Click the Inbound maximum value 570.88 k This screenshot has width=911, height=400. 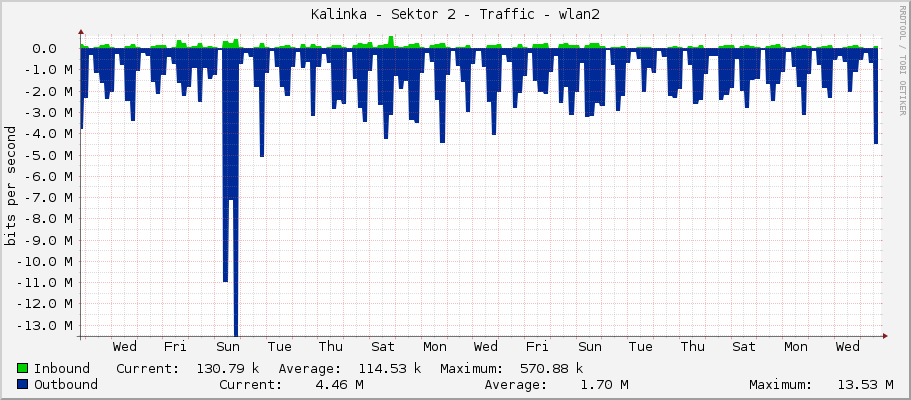point(551,369)
